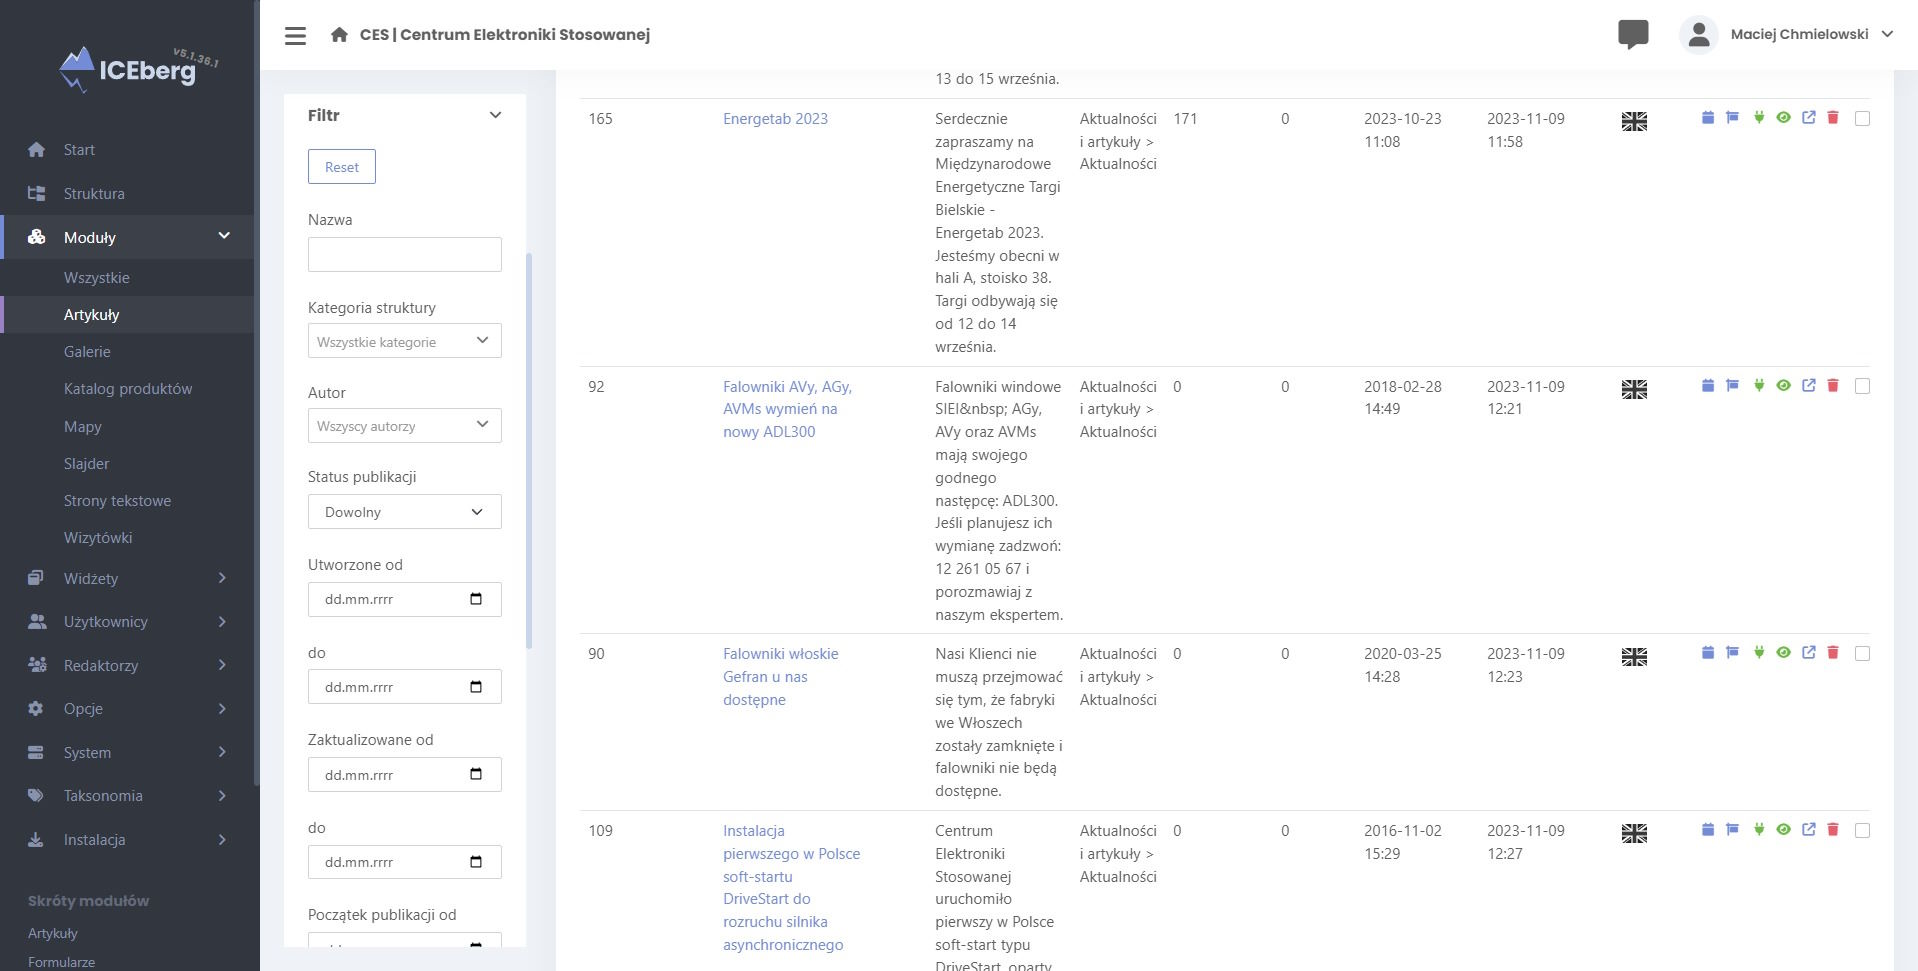Toggle the hamburger sidebar menu icon
This screenshot has width=1918, height=971.
tap(295, 36)
